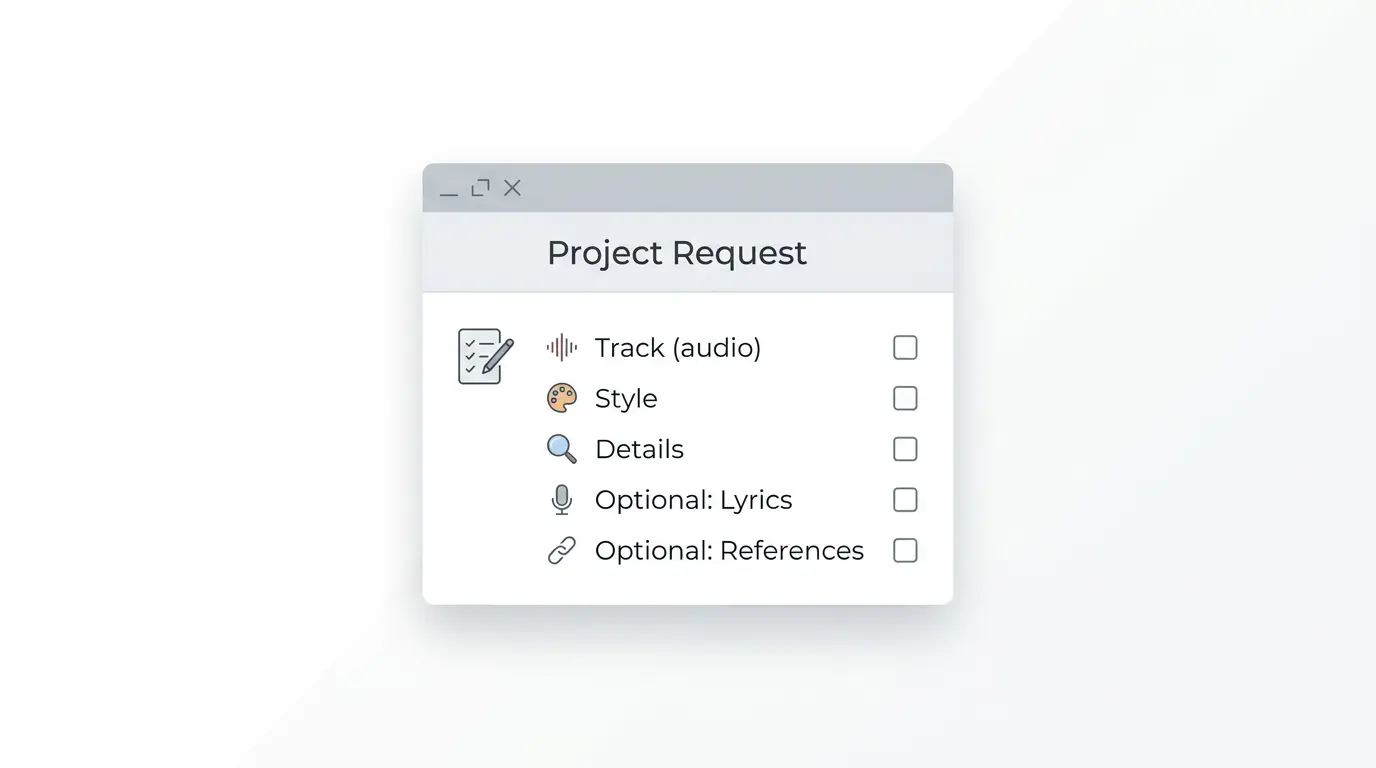
Task: Toggle the Optional: Lyrics checkbox
Action: (905, 500)
